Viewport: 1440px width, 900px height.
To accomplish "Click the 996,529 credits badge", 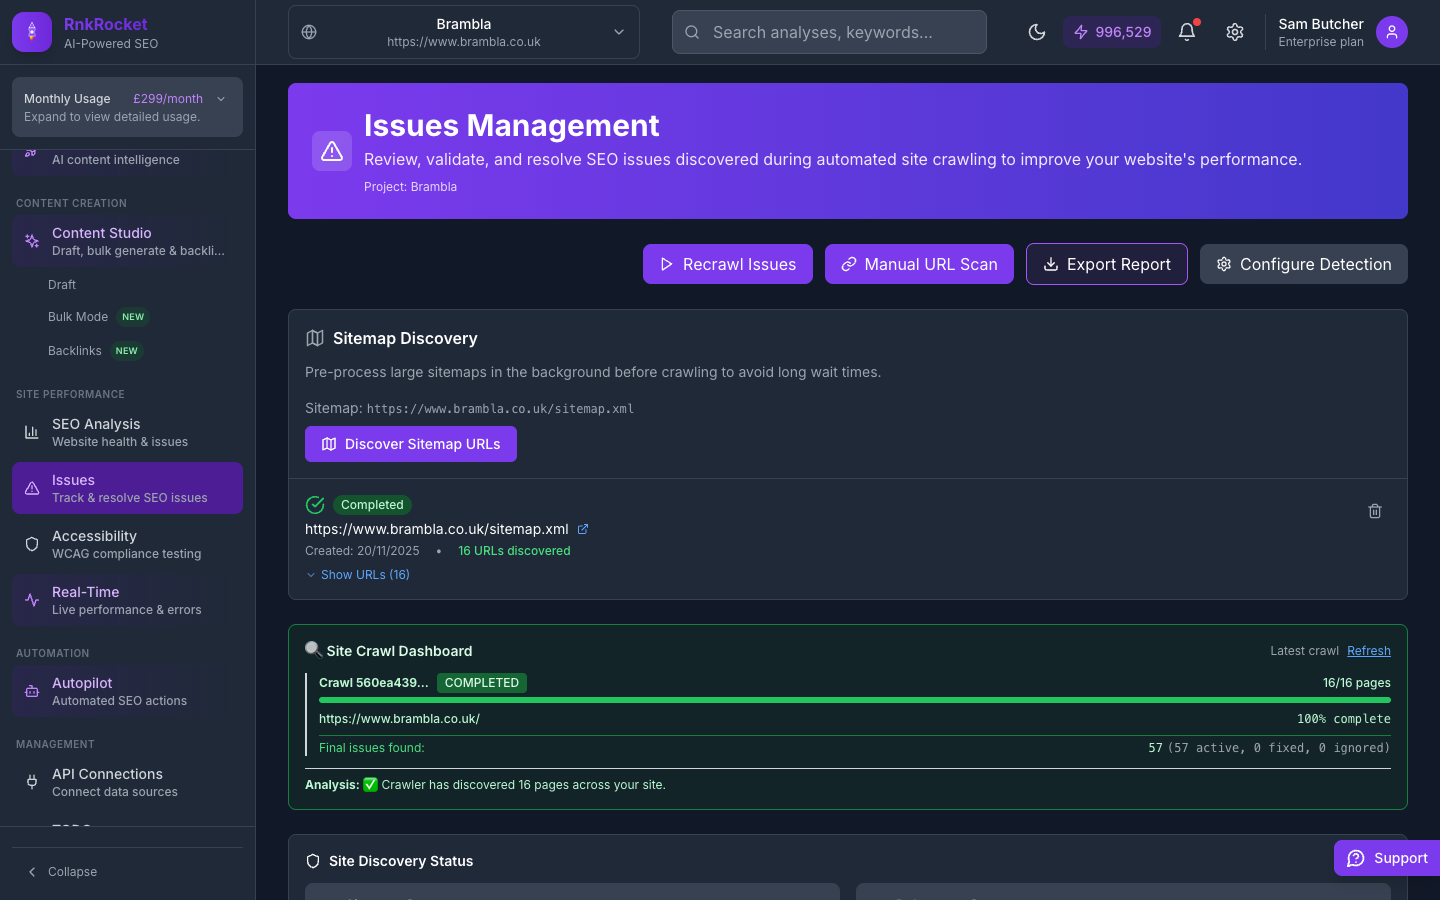I will point(1112,32).
